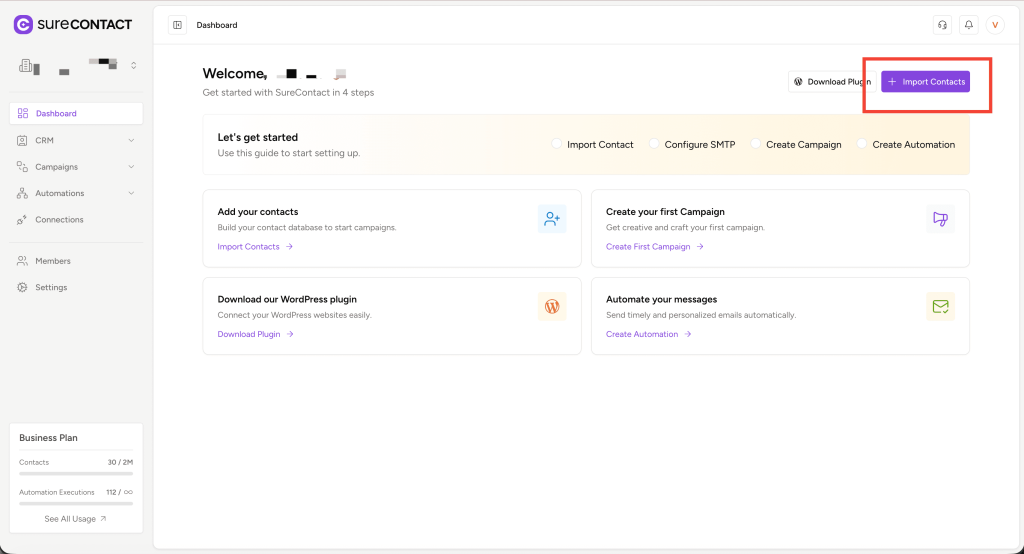The height and width of the screenshot is (554, 1024).
Task: Click the WordPress plugin card icon
Action: (x=552, y=306)
